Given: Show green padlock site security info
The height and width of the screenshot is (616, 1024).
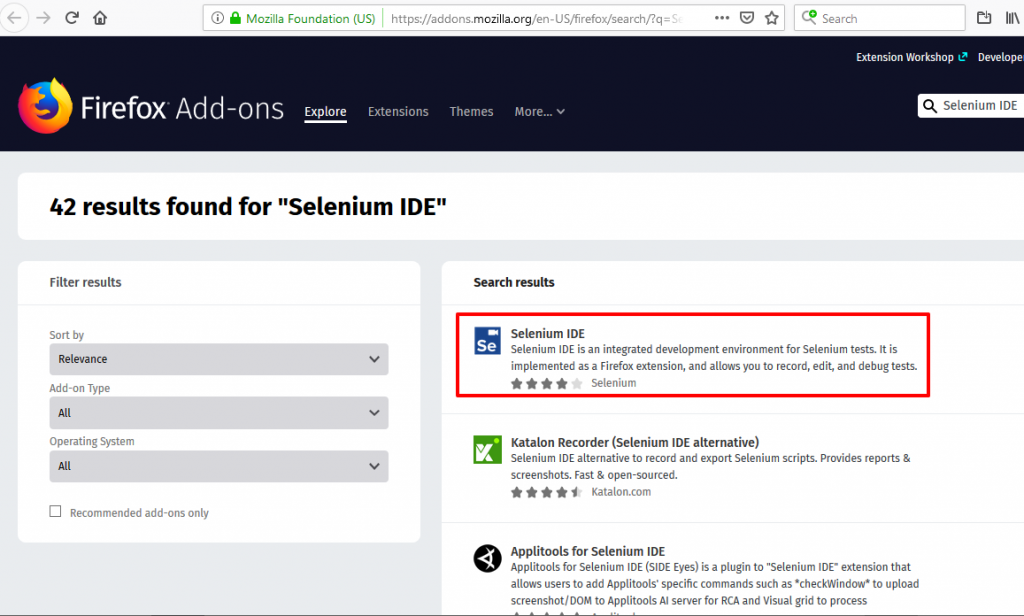Looking at the screenshot, I should (x=235, y=18).
